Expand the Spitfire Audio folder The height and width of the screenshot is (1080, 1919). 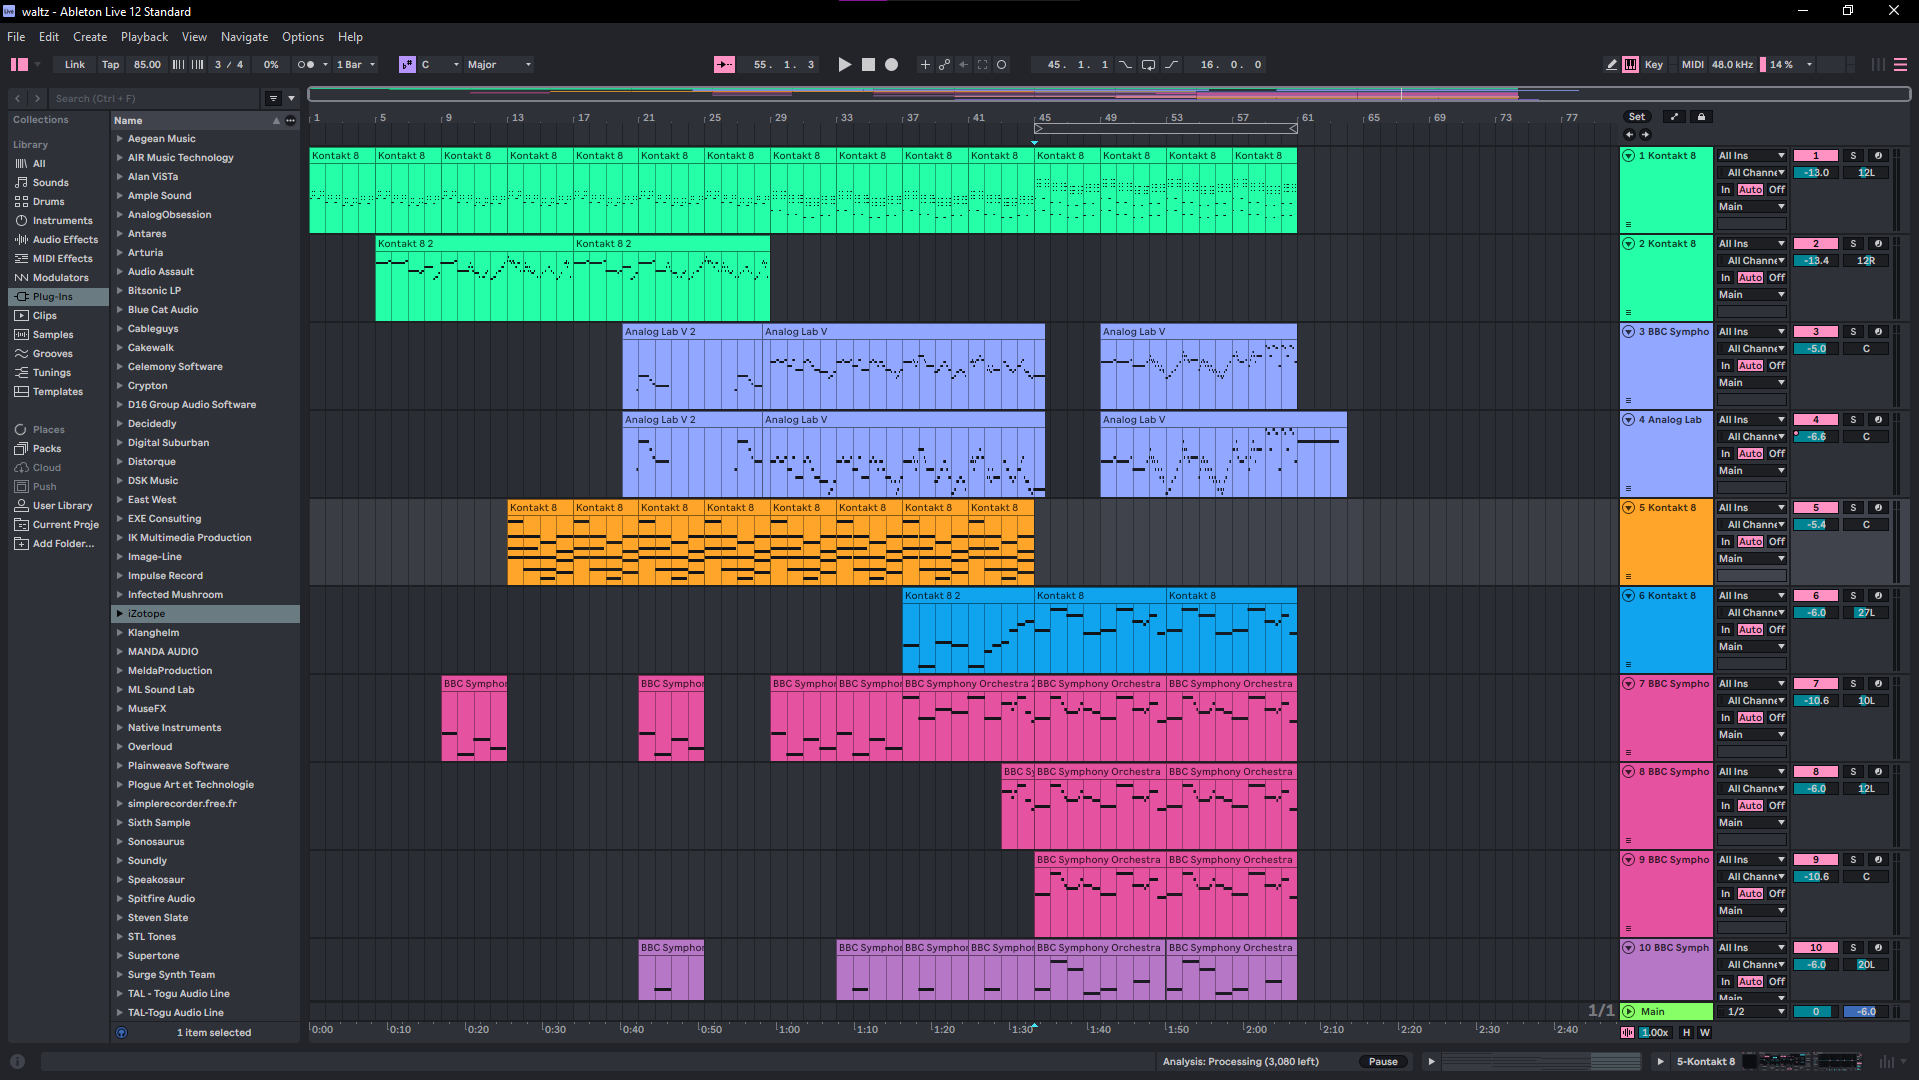120,899
